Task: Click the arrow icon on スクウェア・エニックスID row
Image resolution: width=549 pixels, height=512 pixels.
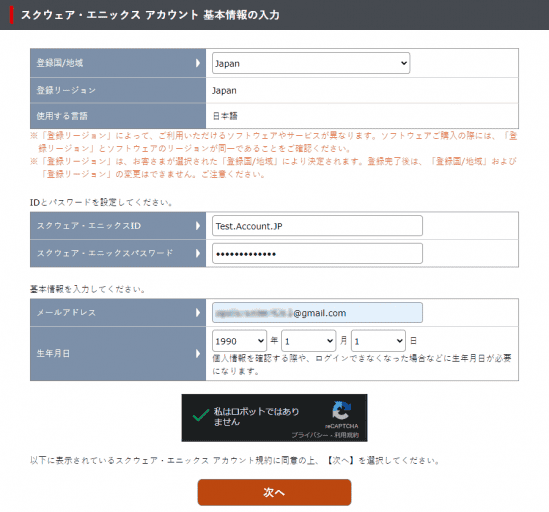Action: 198,226
